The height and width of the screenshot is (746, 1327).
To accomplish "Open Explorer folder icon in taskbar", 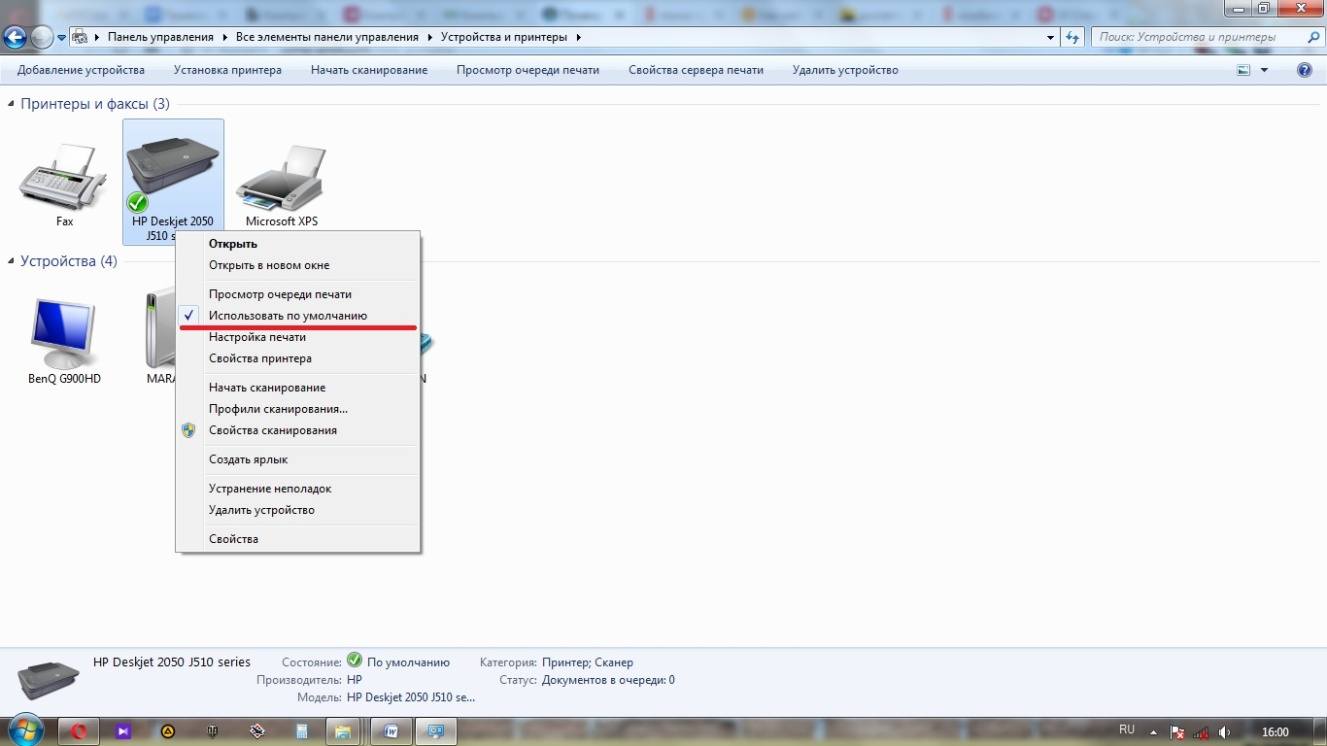I will pyautogui.click(x=344, y=731).
